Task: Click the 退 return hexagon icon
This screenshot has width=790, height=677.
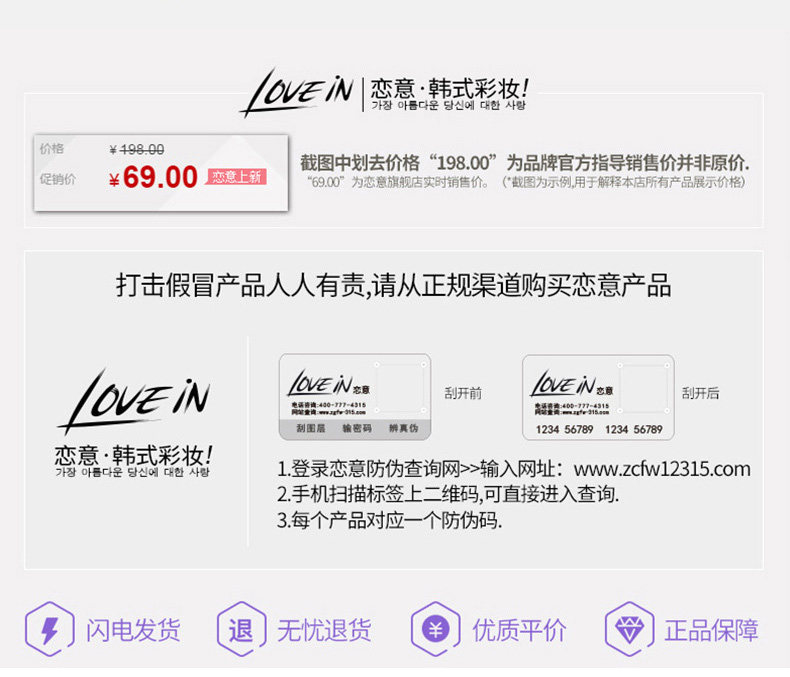Action: [x=241, y=629]
